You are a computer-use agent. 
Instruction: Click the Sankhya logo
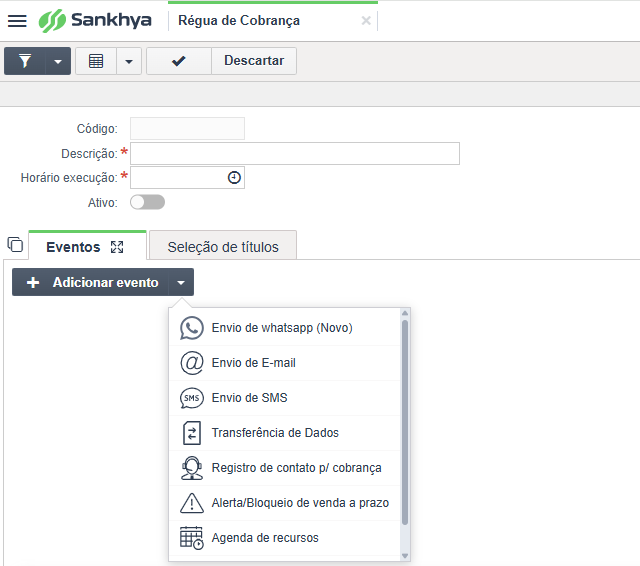tap(95, 20)
